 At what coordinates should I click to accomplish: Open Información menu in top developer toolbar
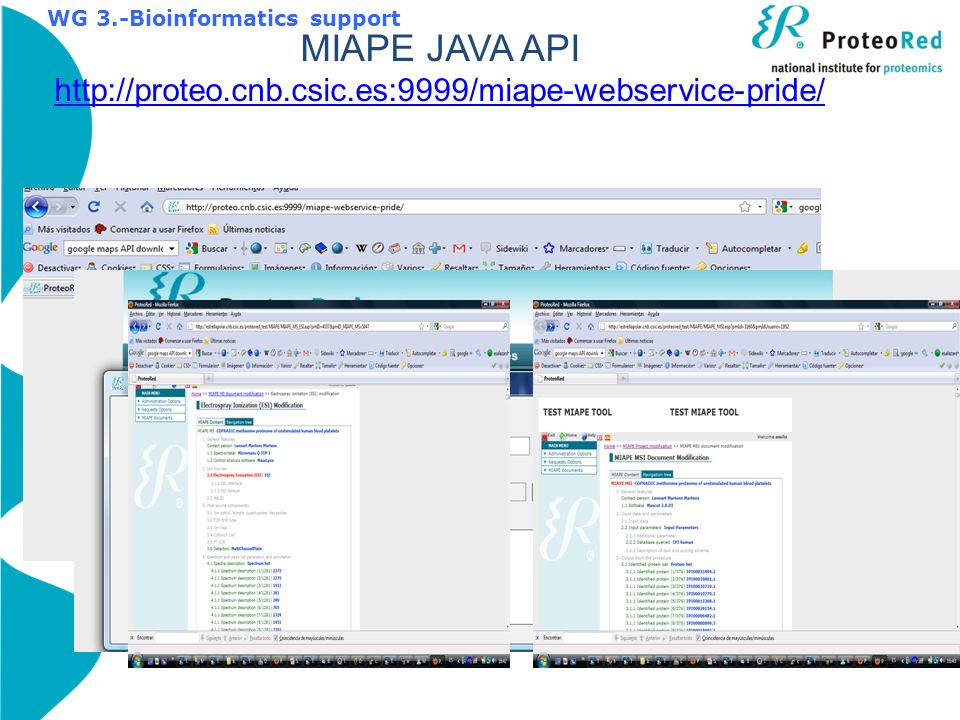(343, 268)
